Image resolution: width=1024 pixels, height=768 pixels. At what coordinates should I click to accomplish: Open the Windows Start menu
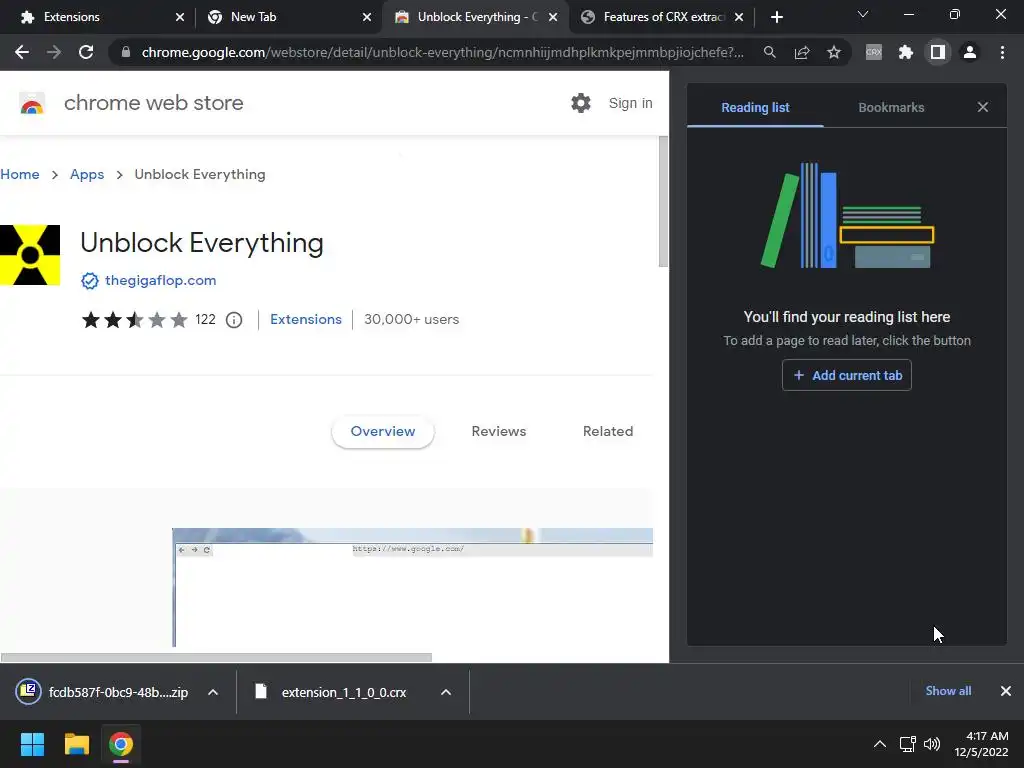click(32, 744)
